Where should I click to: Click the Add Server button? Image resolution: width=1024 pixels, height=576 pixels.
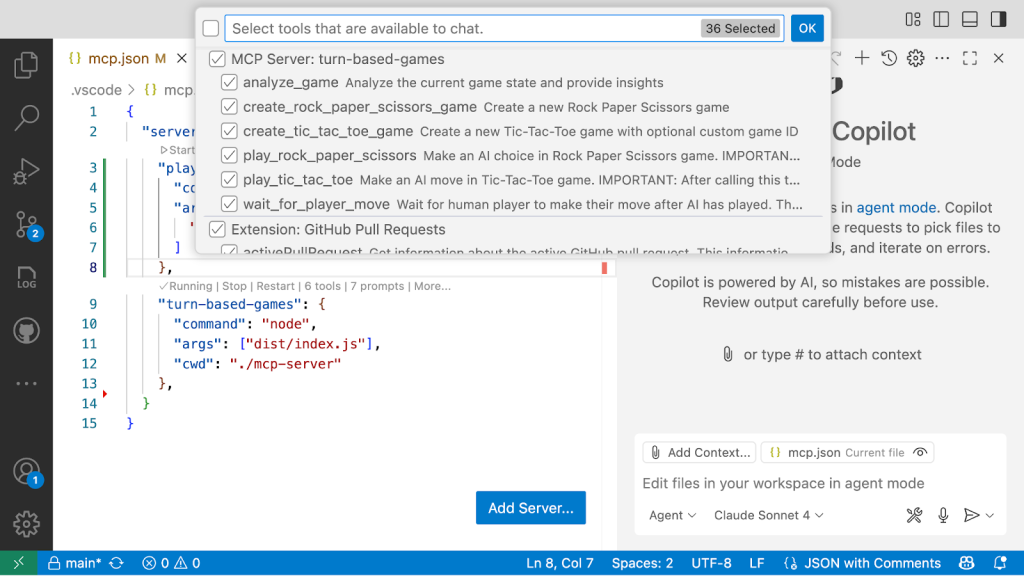pyautogui.click(x=530, y=508)
